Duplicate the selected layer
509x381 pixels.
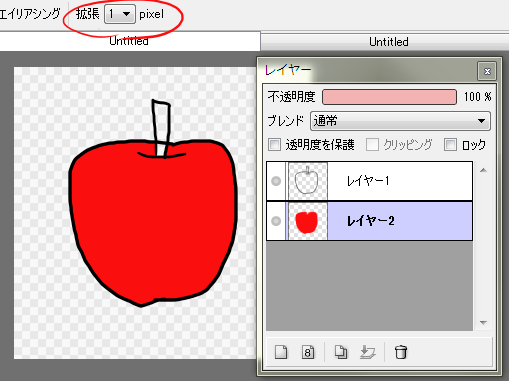[x=340, y=352]
